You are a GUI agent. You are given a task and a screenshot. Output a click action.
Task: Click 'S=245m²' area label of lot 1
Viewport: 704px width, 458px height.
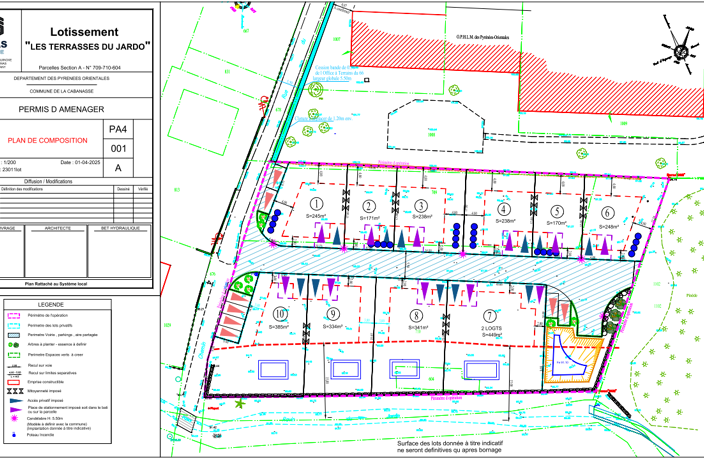316,216
